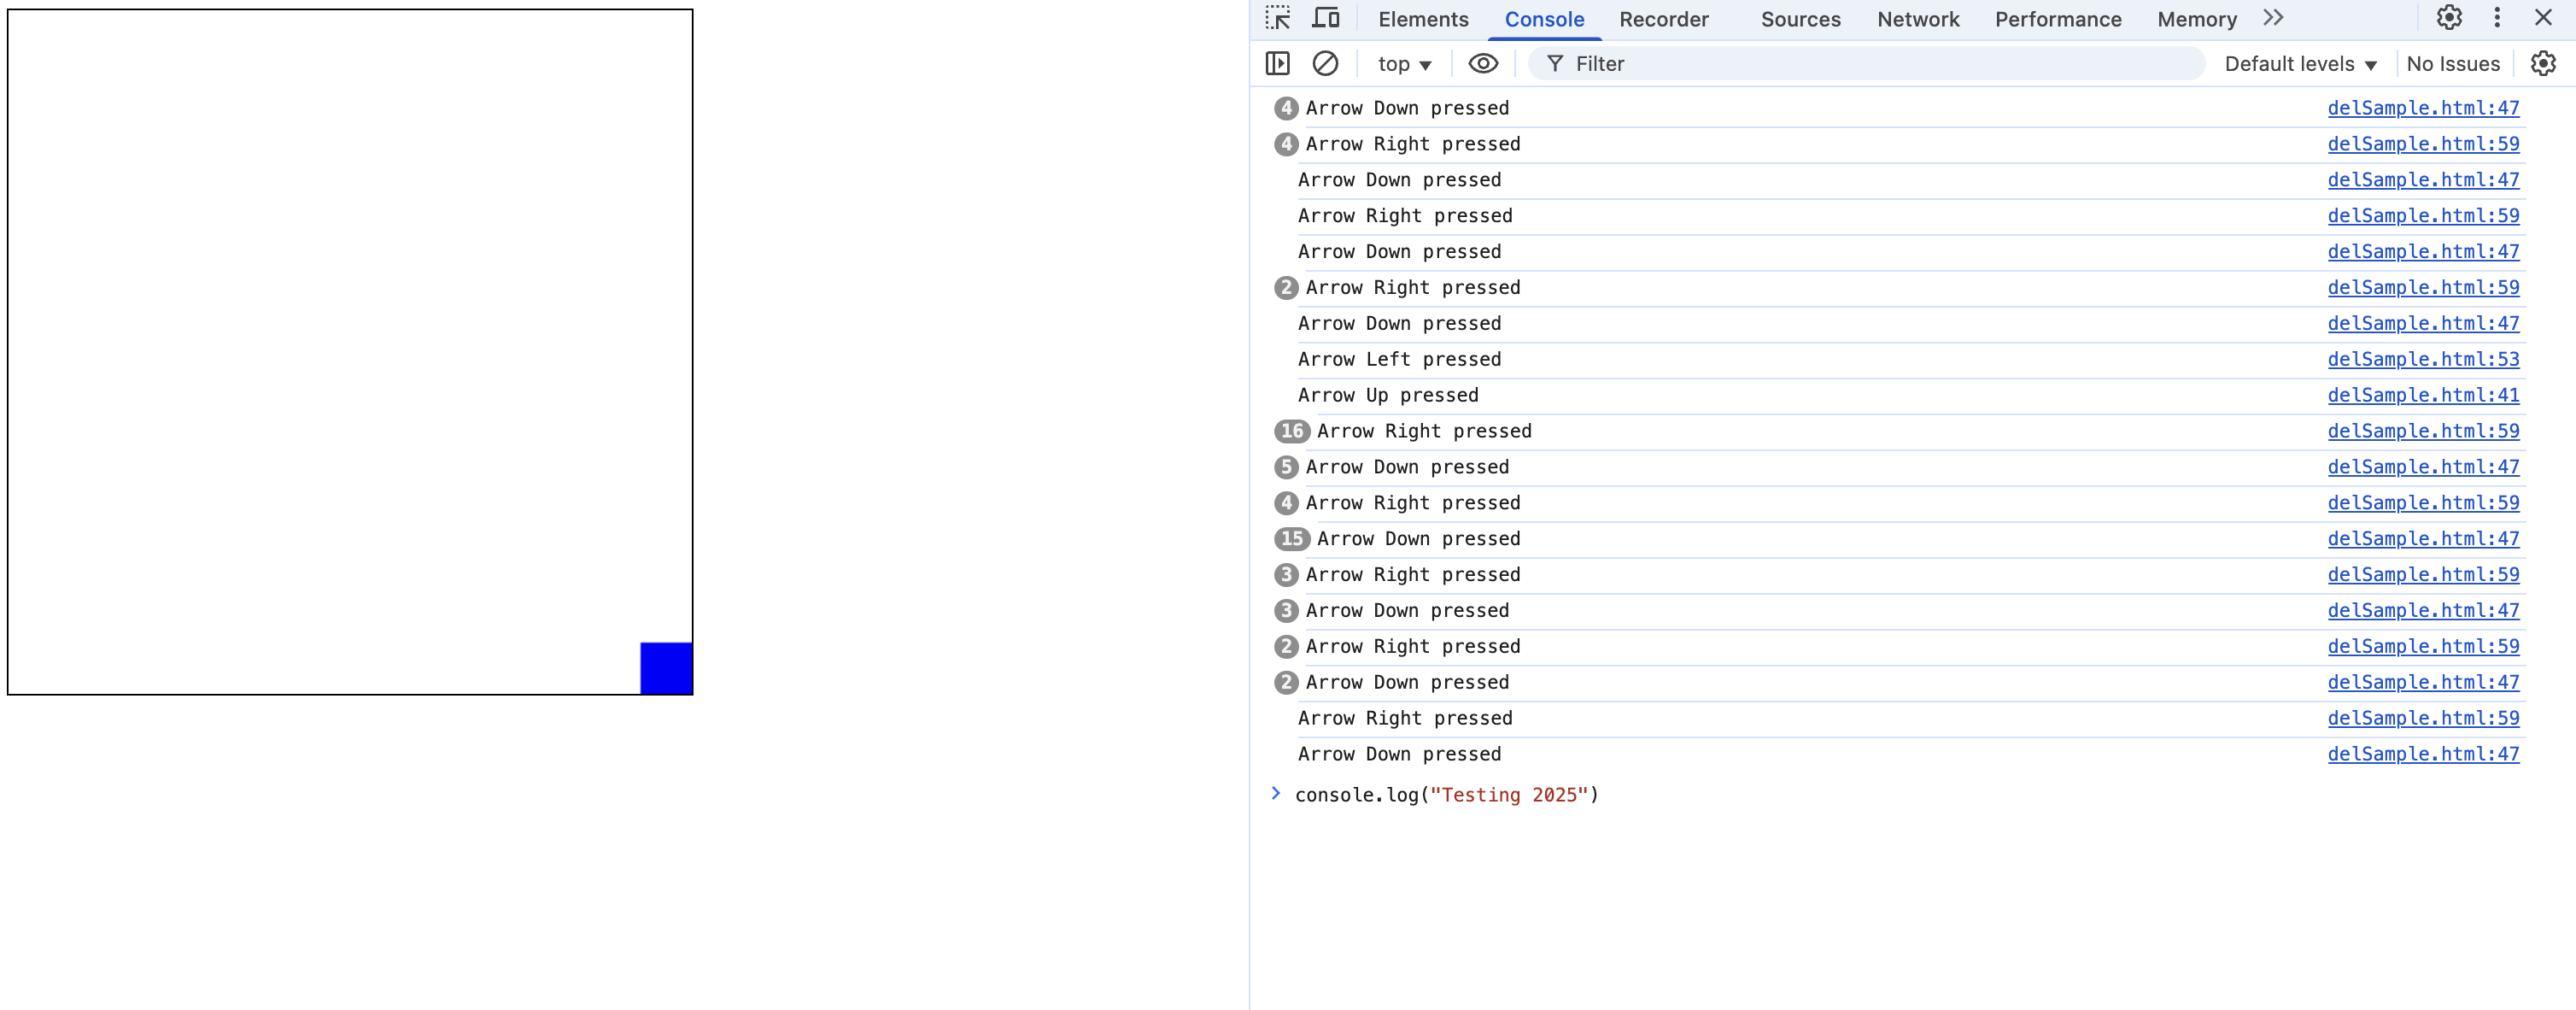Click the No Issues button
The height and width of the screenshot is (1010, 2576).
(x=2453, y=64)
